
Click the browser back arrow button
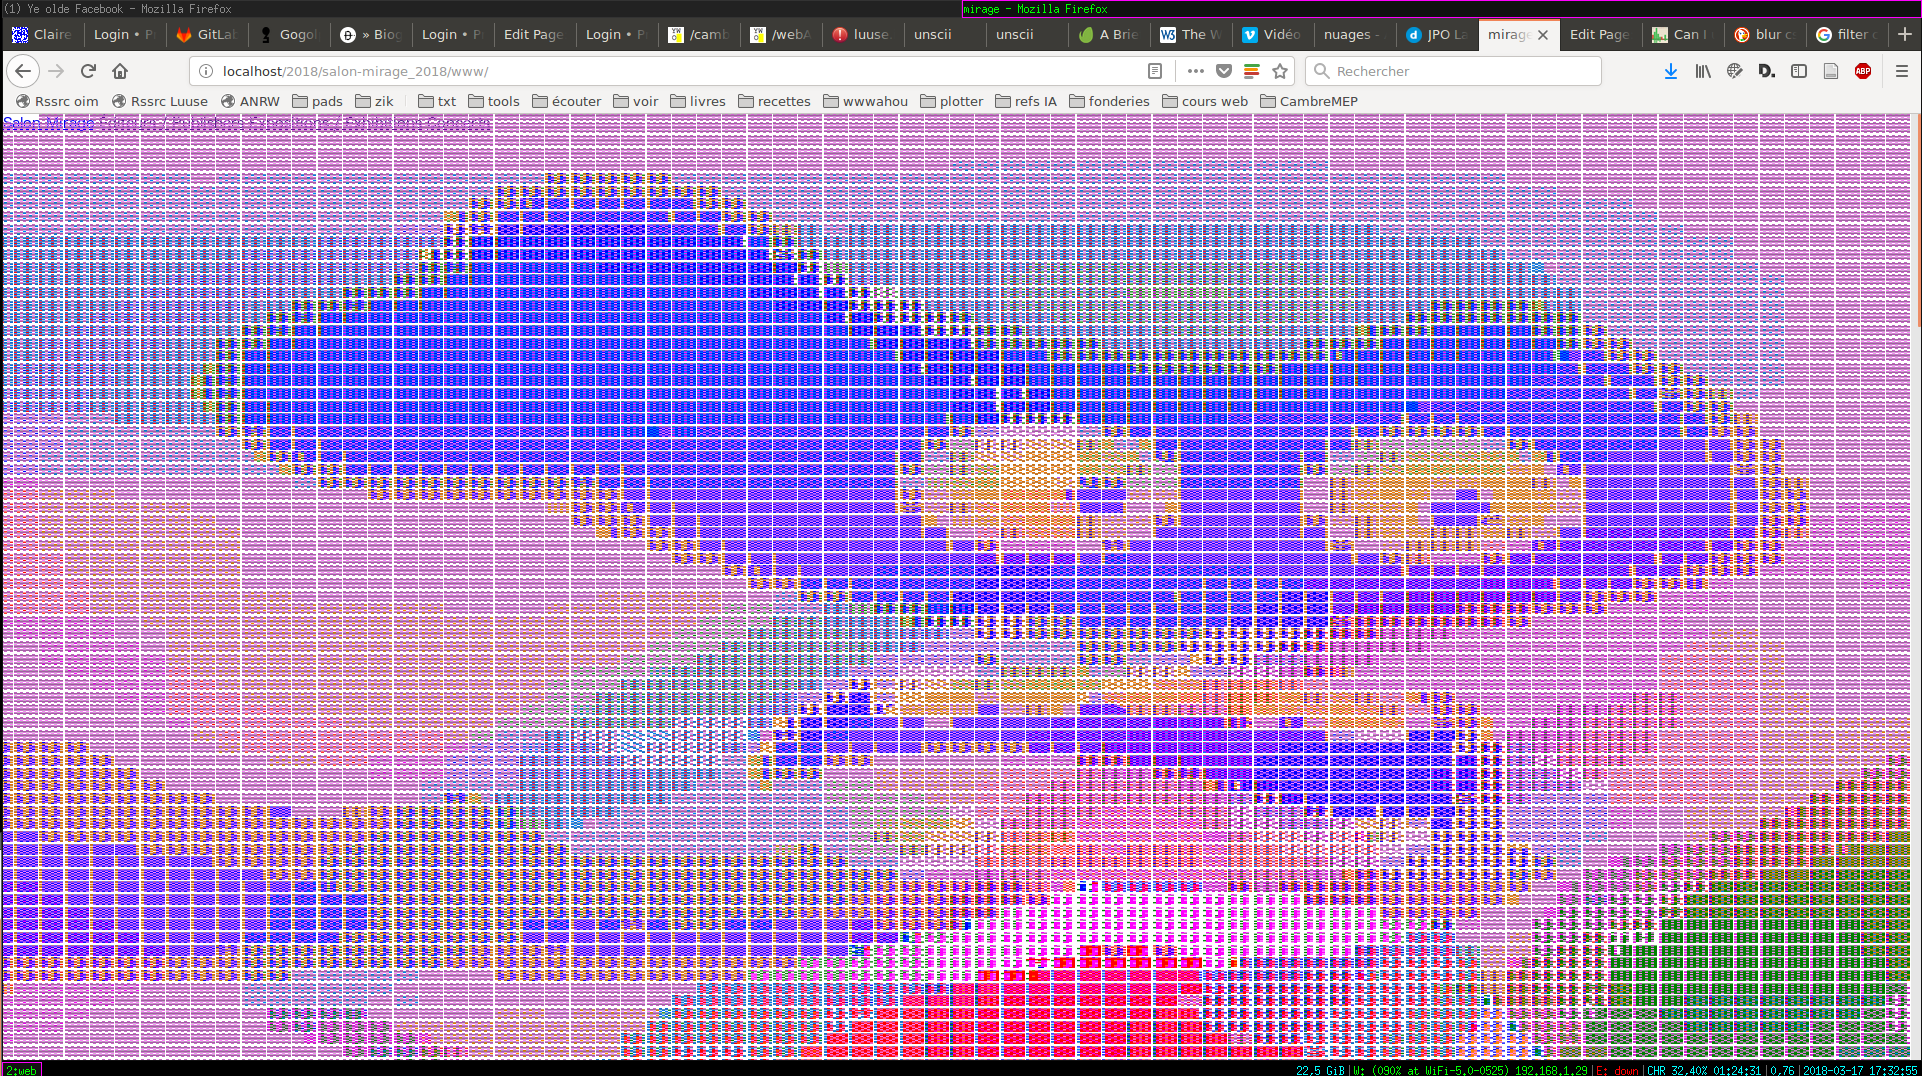click(x=23, y=71)
